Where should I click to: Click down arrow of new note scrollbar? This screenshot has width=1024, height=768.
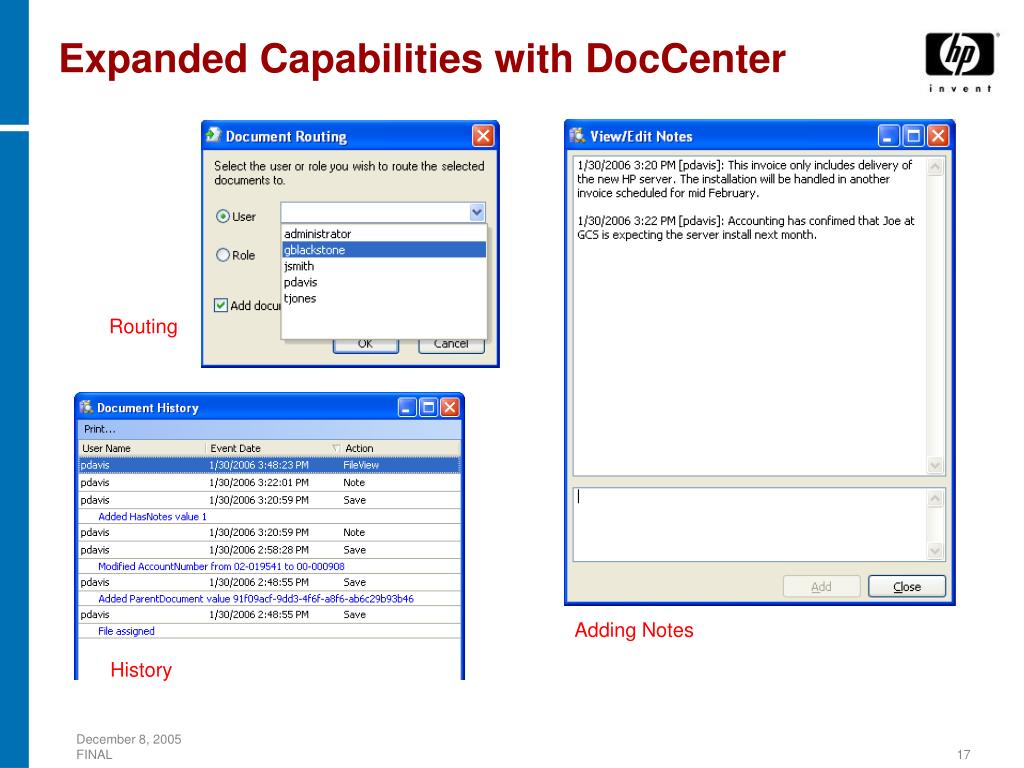(935, 551)
